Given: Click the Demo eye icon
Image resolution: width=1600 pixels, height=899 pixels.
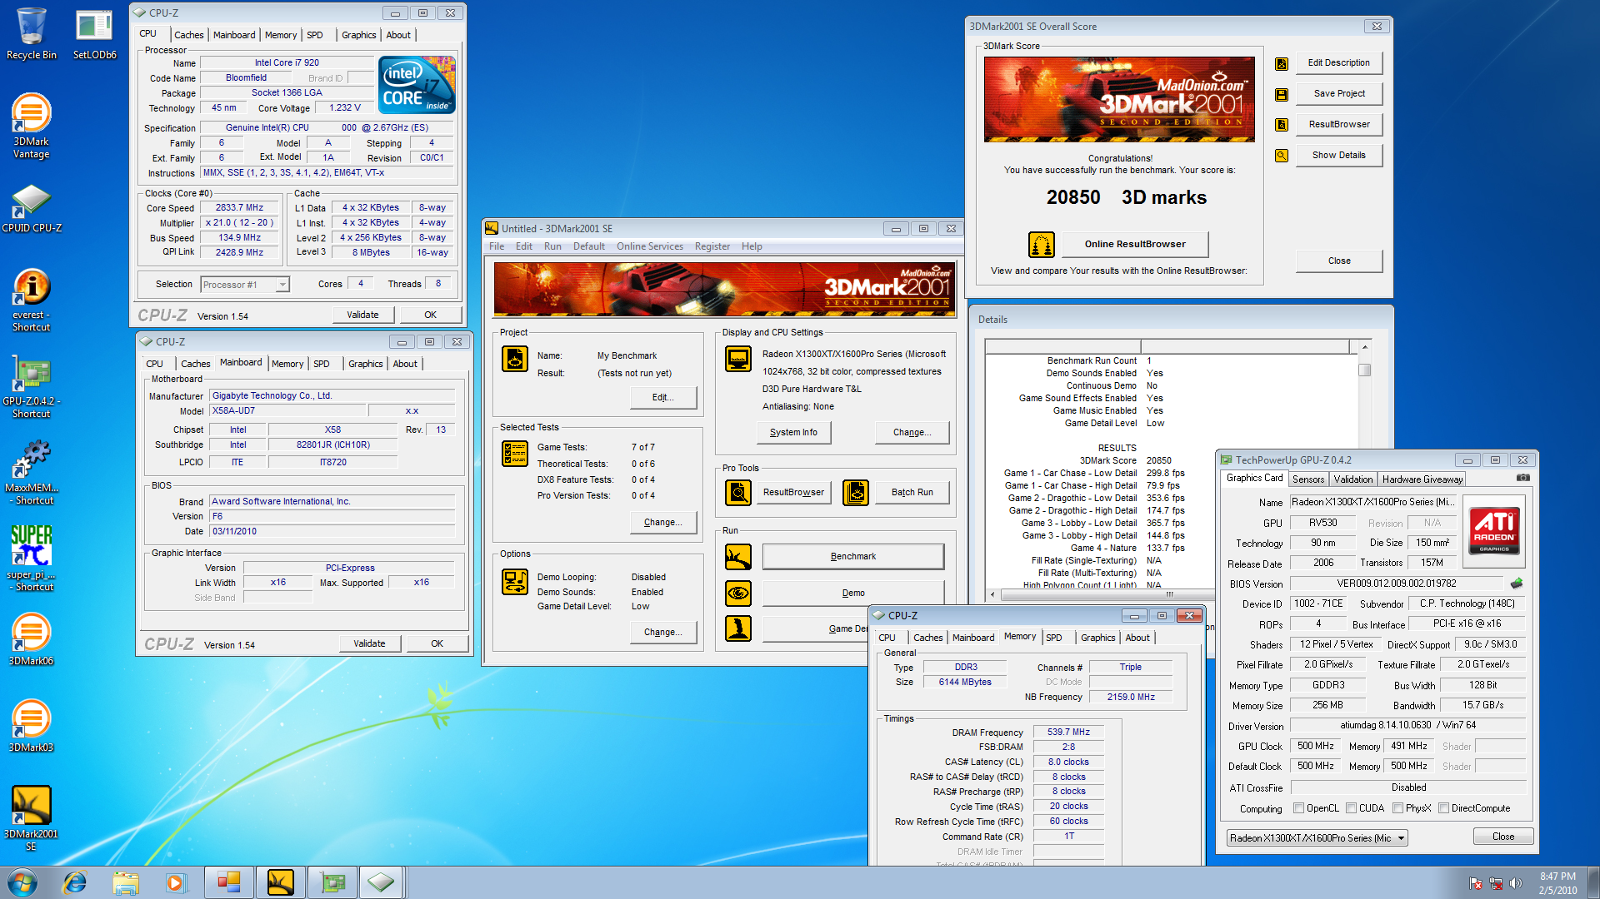Looking at the screenshot, I should pyautogui.click(x=738, y=593).
